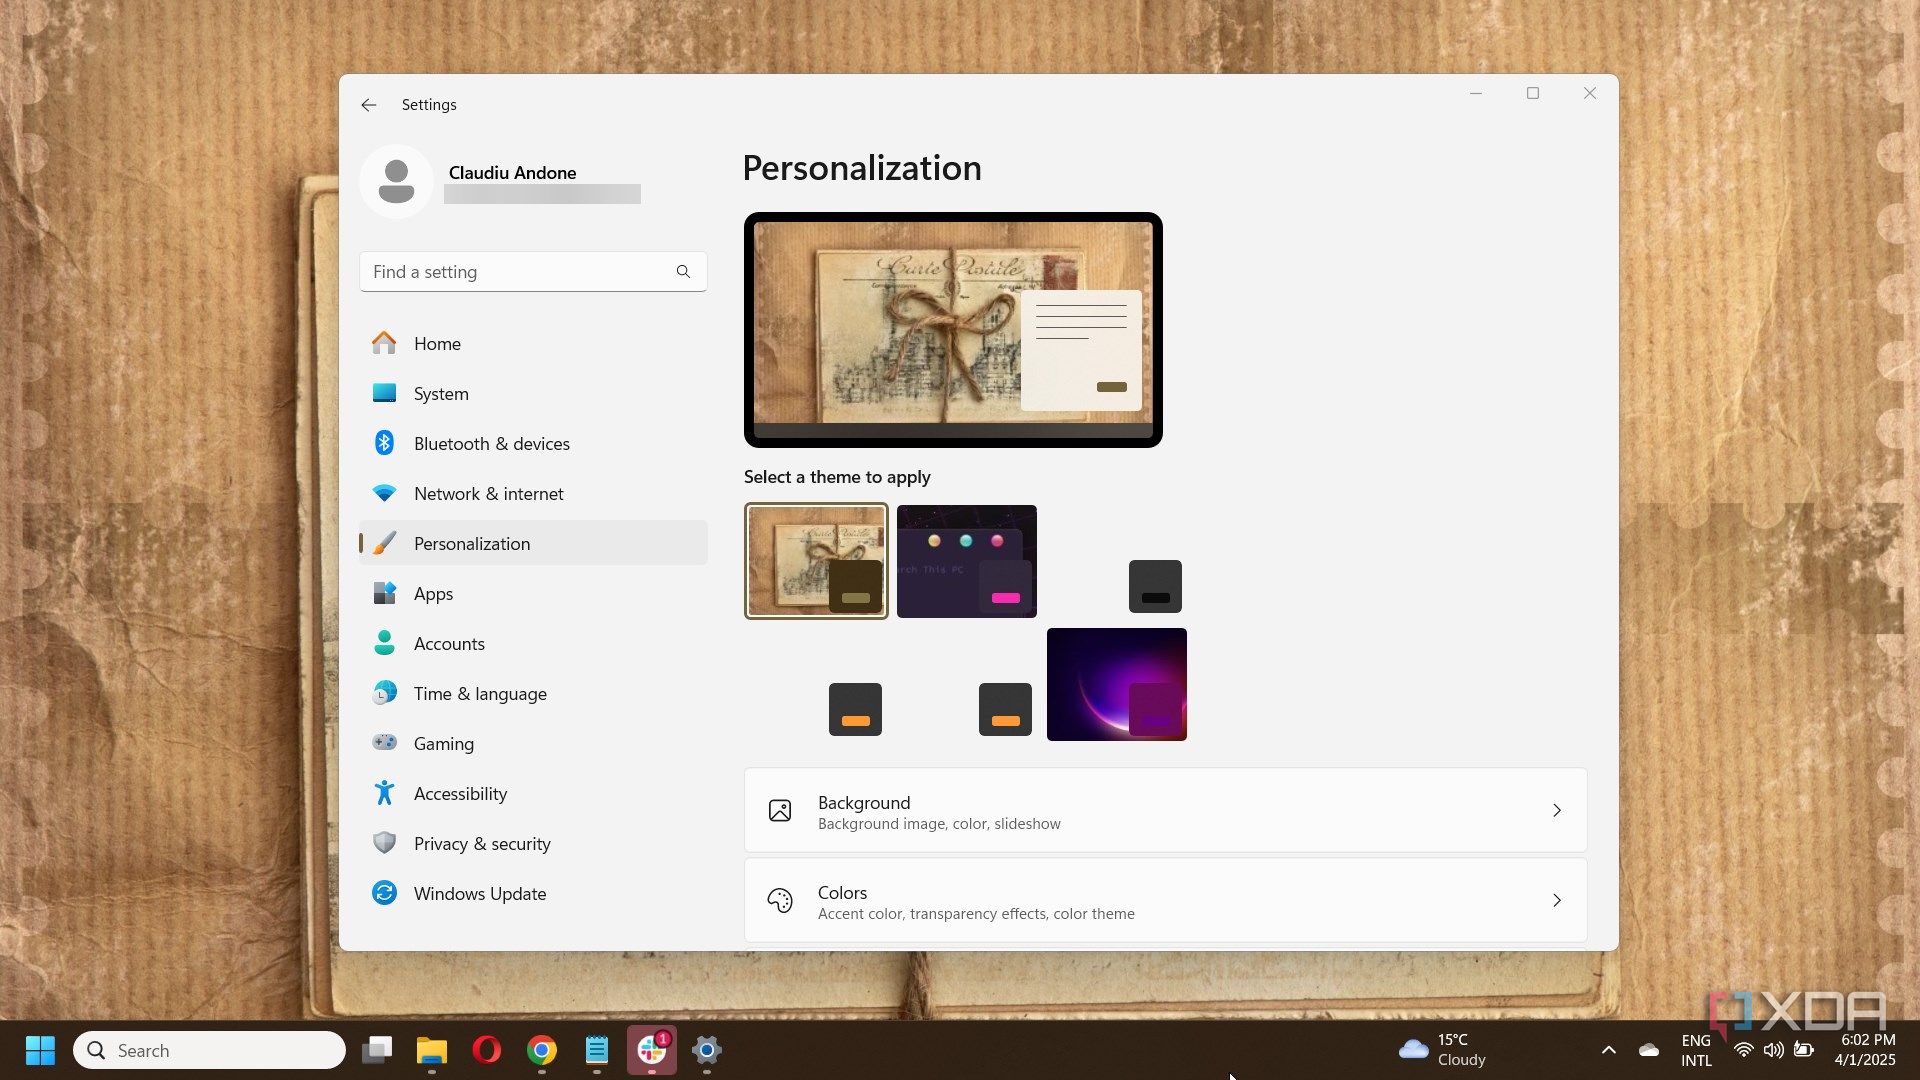Viewport: 1920px width, 1080px height.
Task: Open Network & internet settings
Action: pyautogui.click(x=533, y=493)
